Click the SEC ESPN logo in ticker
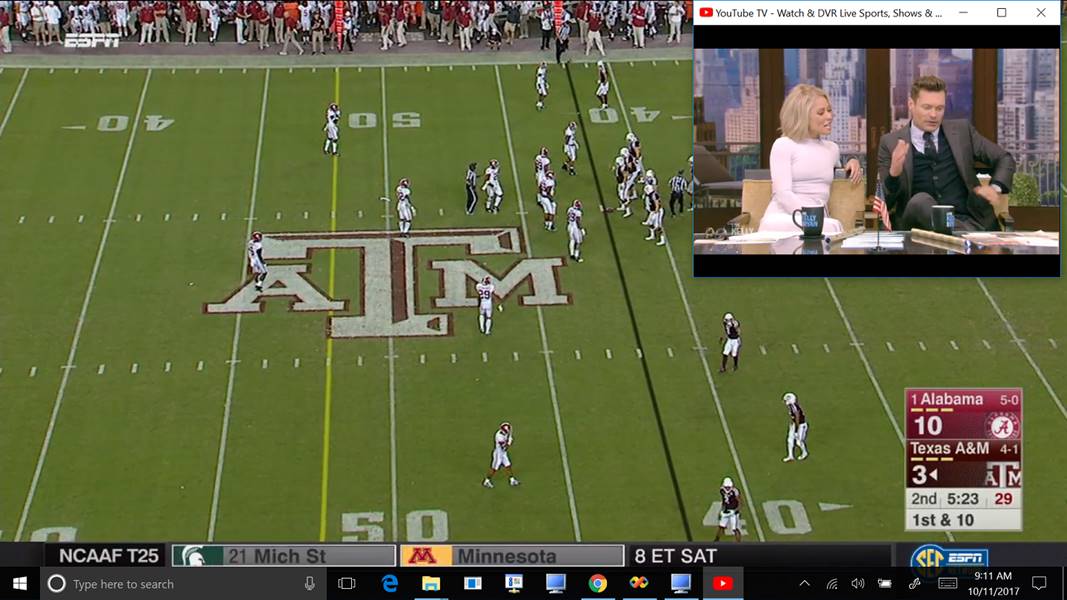 click(x=949, y=557)
